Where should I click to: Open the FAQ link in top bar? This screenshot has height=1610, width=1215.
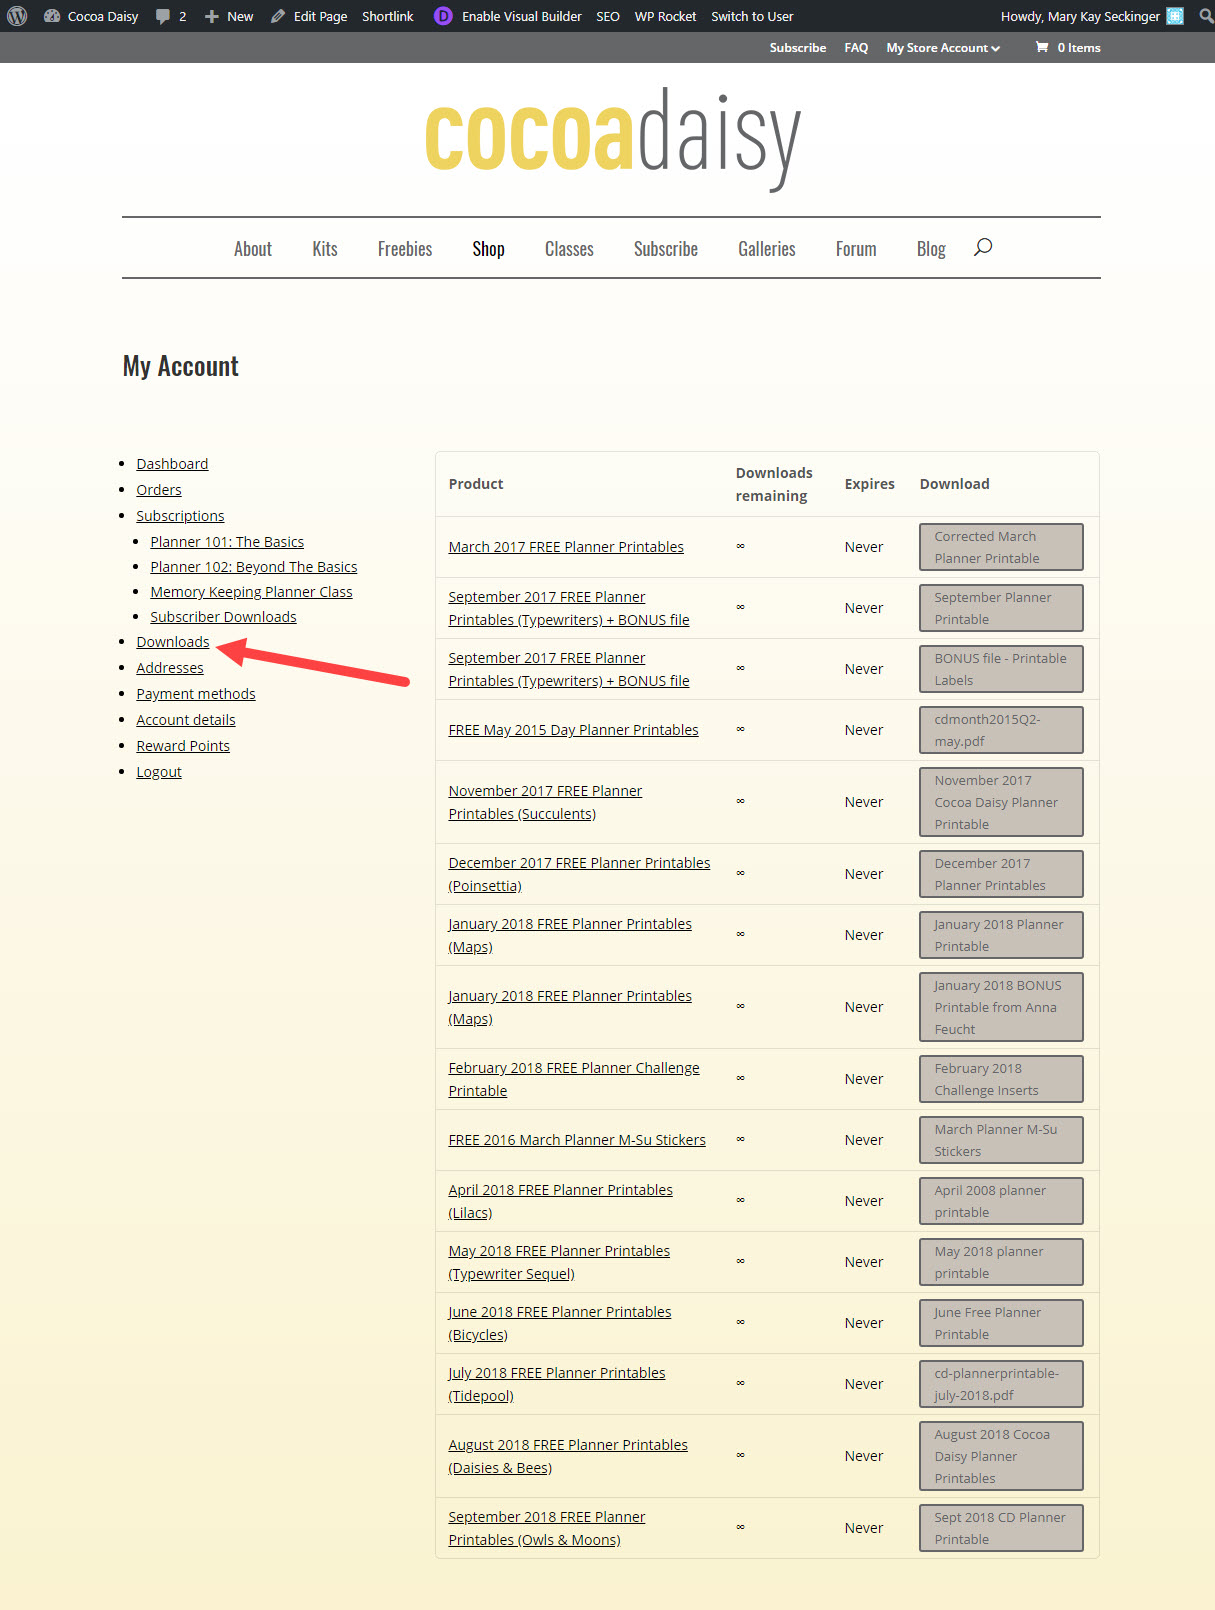tap(856, 47)
